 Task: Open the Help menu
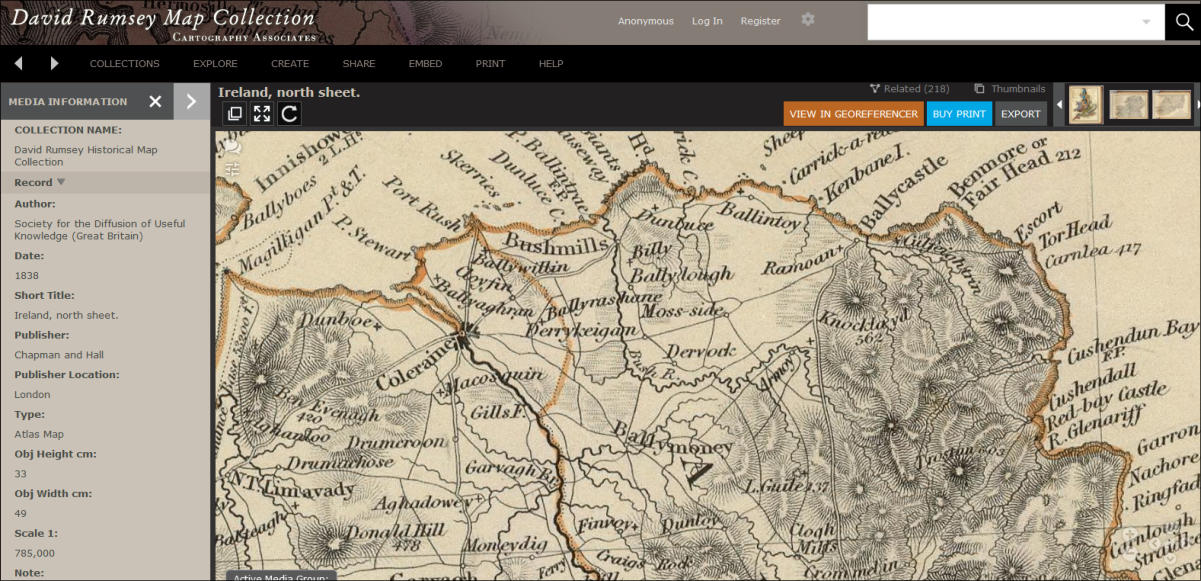[x=551, y=64]
